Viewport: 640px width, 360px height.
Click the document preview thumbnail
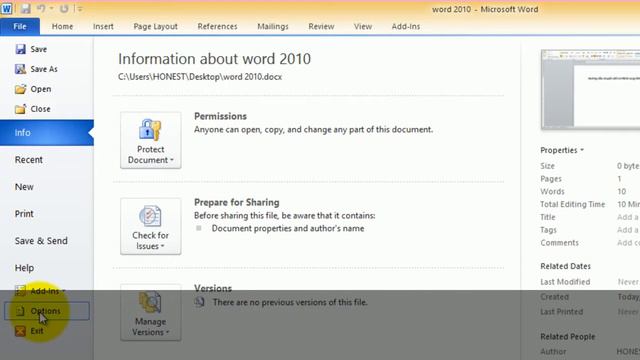(591, 89)
